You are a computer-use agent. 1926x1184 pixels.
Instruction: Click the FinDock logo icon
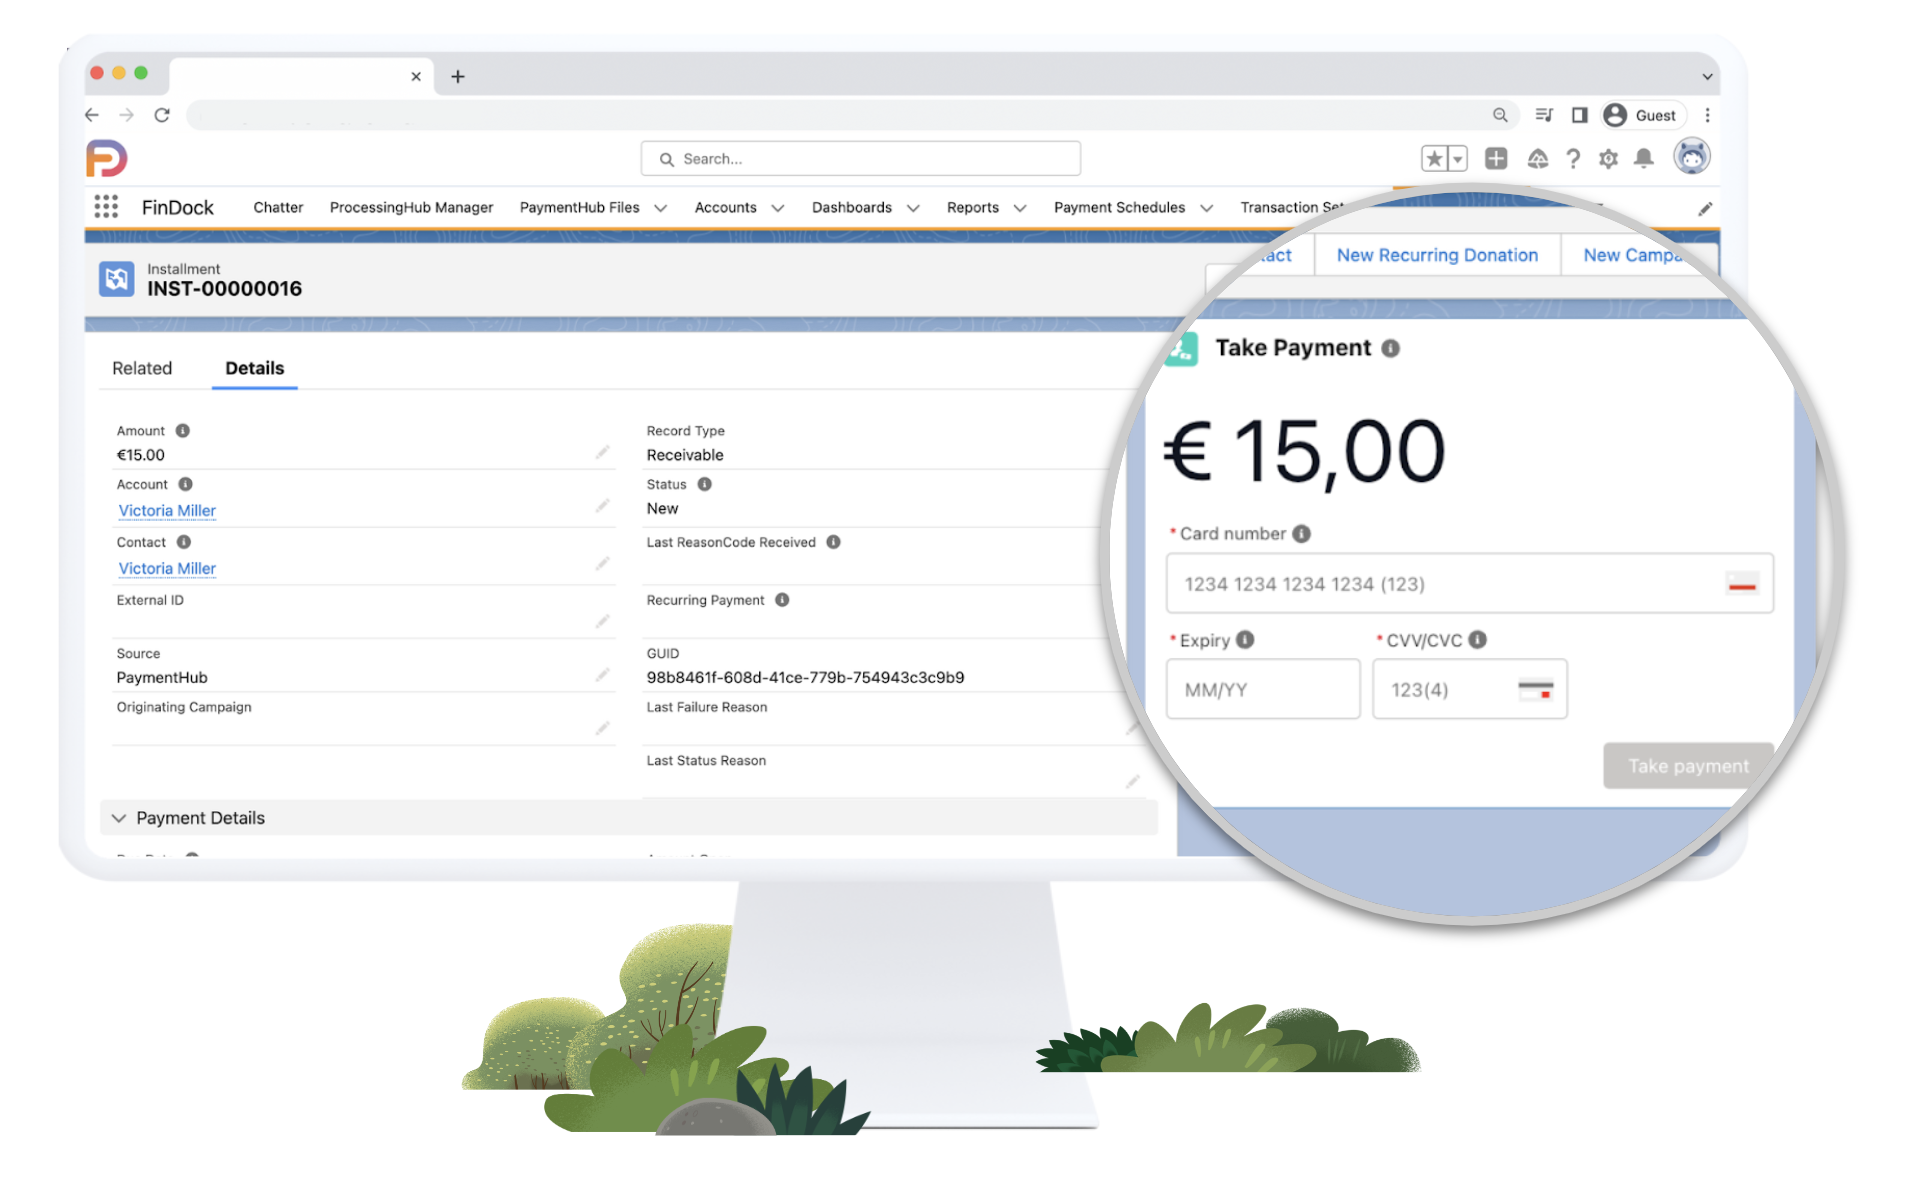106,158
